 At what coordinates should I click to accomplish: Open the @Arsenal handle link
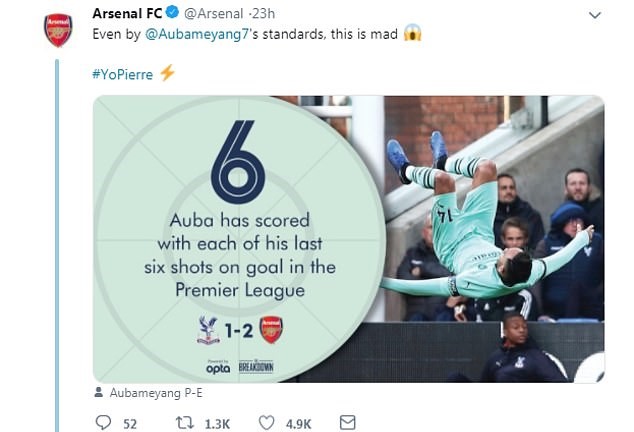pyautogui.click(x=211, y=14)
